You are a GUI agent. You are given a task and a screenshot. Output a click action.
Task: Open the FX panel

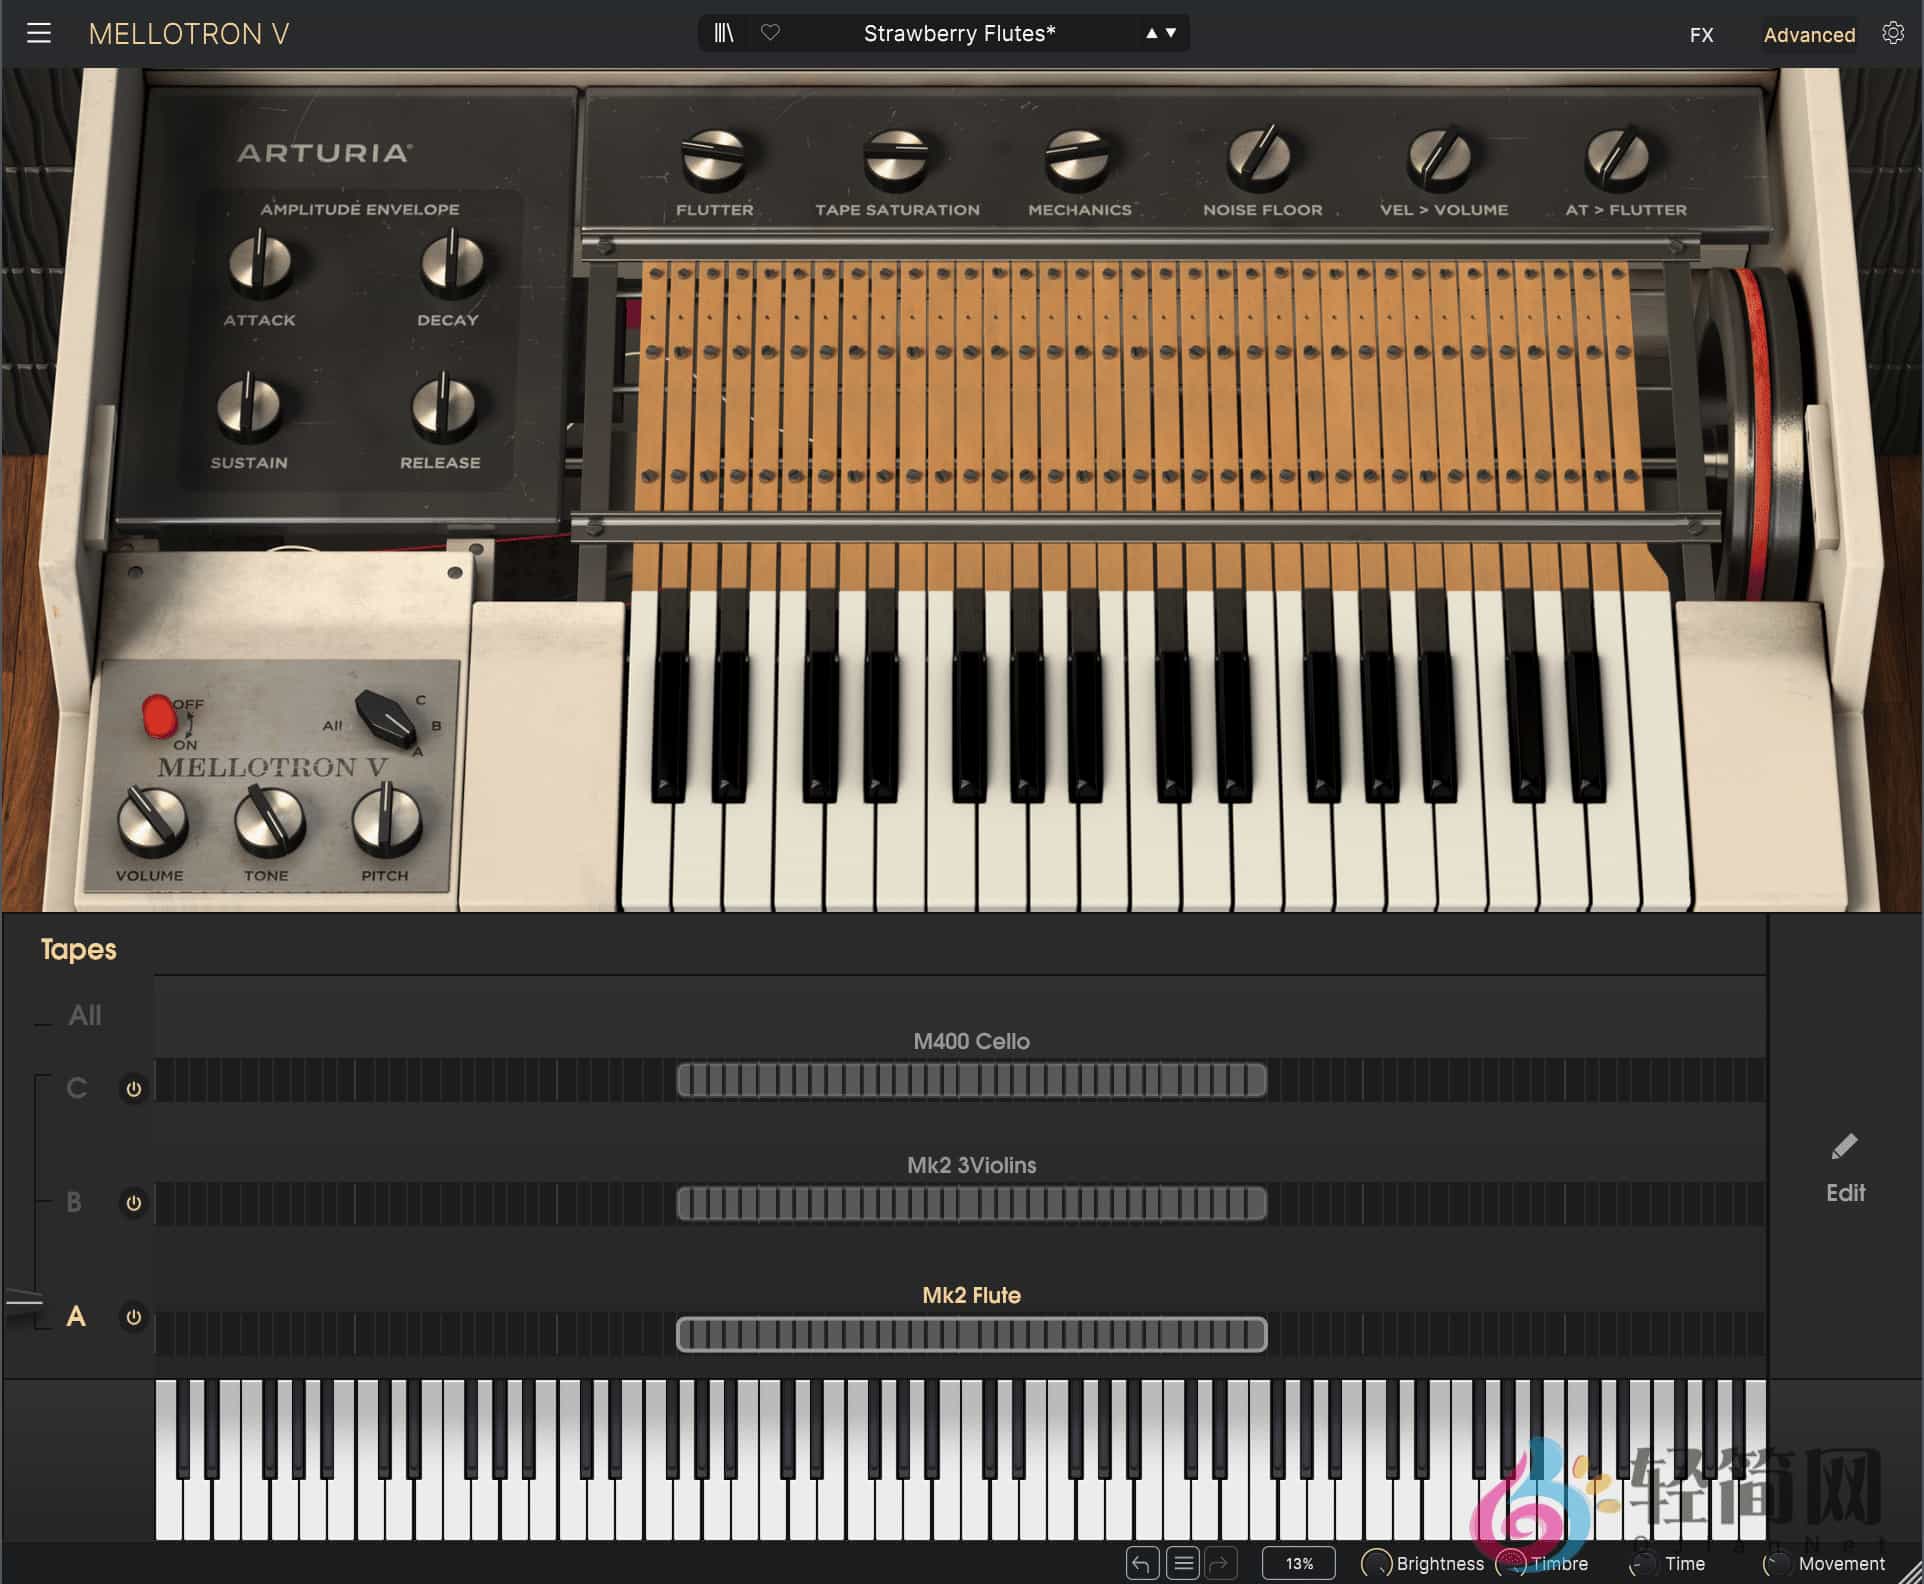[x=1700, y=35]
